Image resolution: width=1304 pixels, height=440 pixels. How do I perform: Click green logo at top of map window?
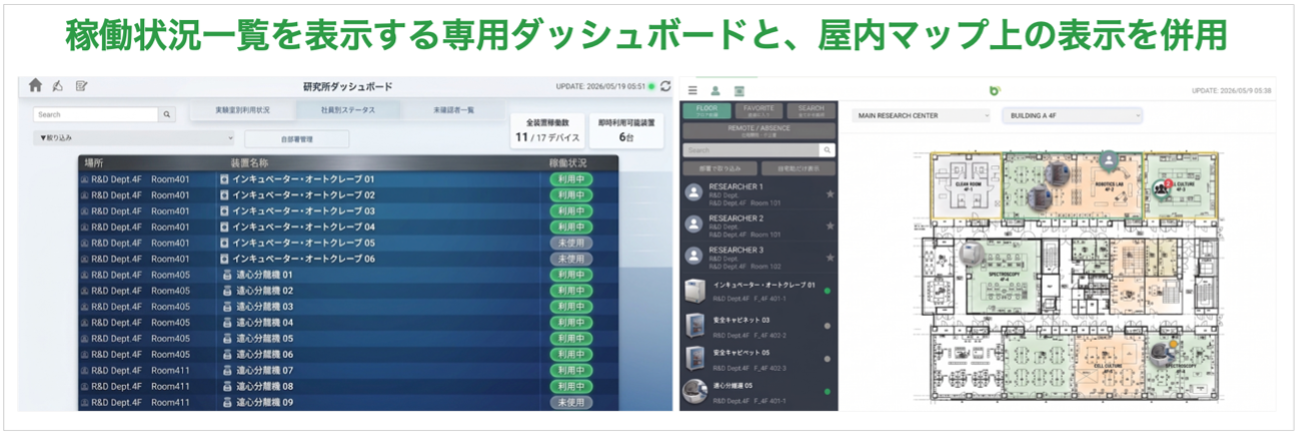(994, 90)
